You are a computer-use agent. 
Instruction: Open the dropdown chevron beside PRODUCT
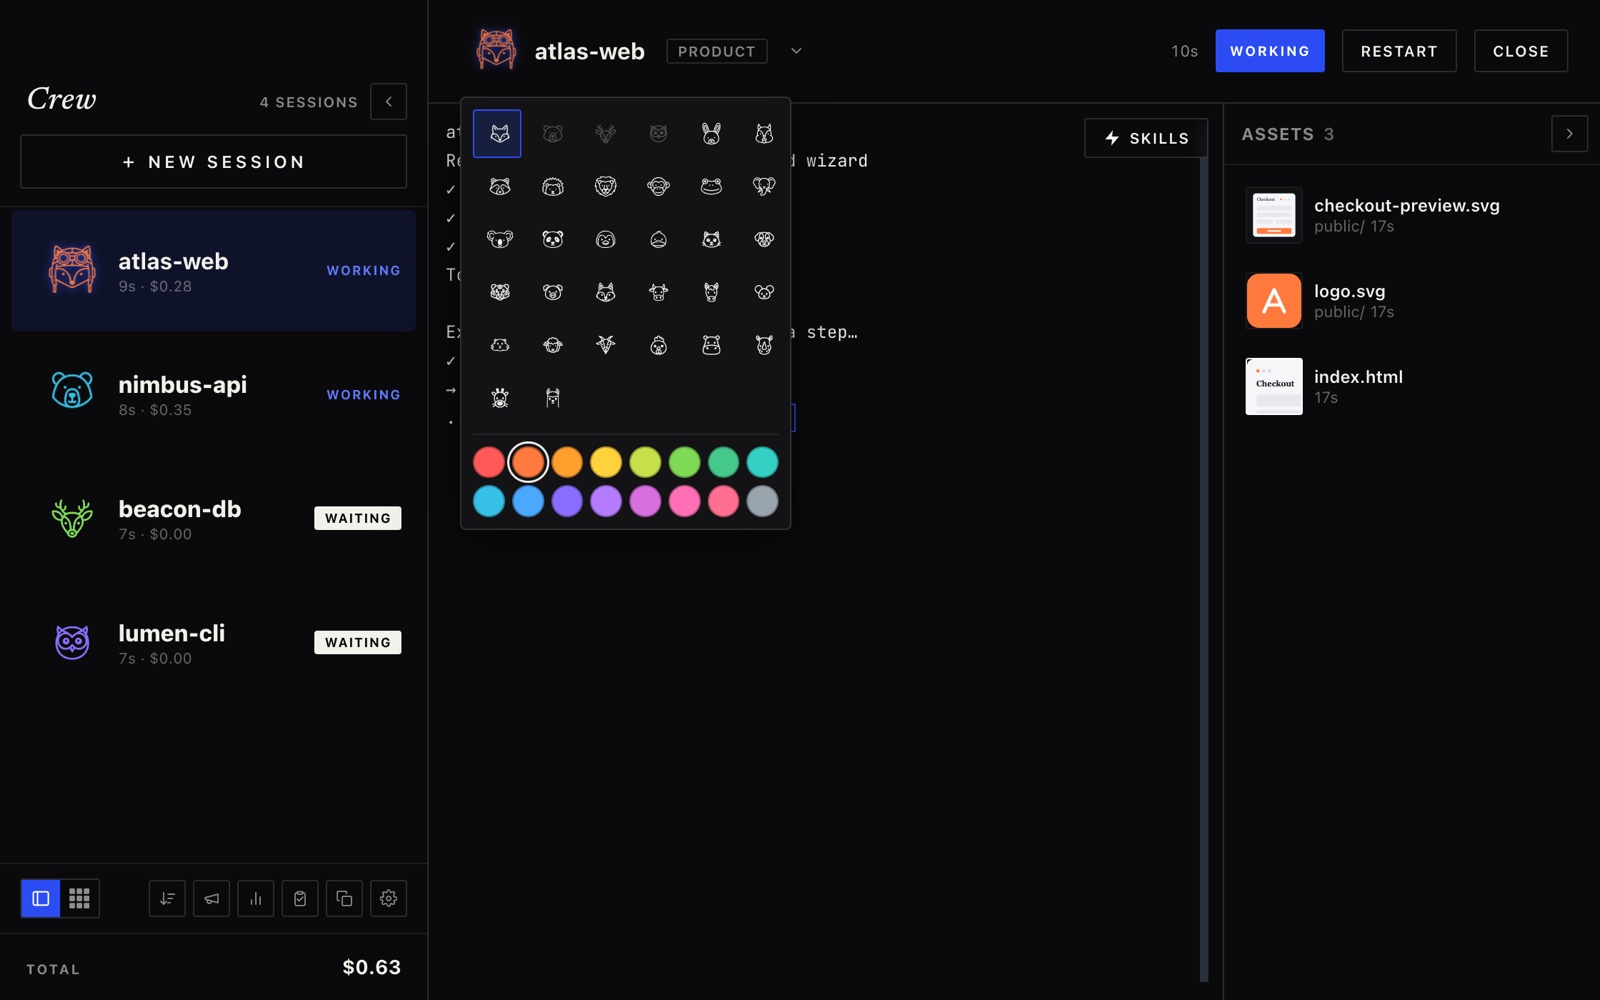796,51
